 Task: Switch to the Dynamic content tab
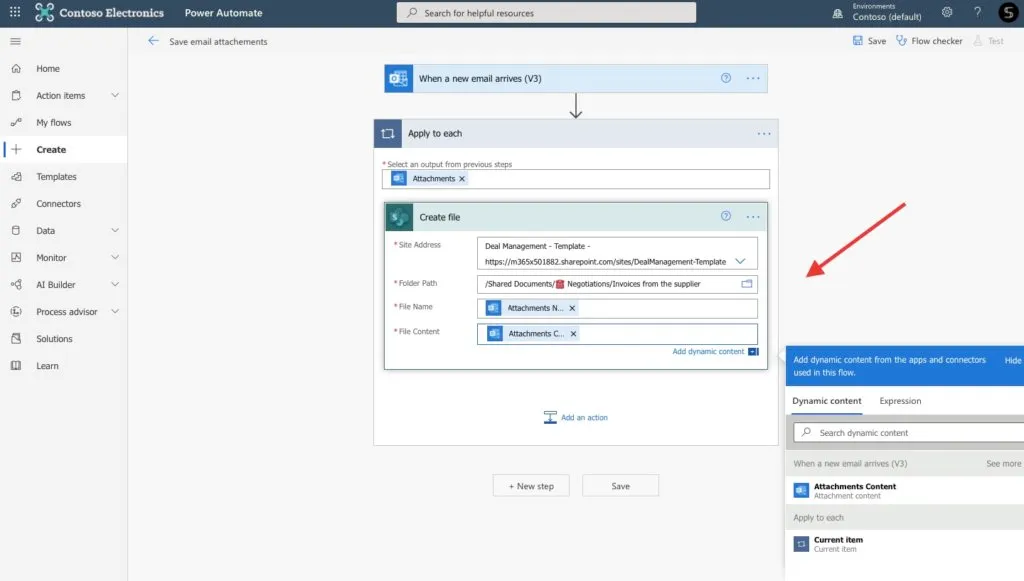[x=827, y=401]
